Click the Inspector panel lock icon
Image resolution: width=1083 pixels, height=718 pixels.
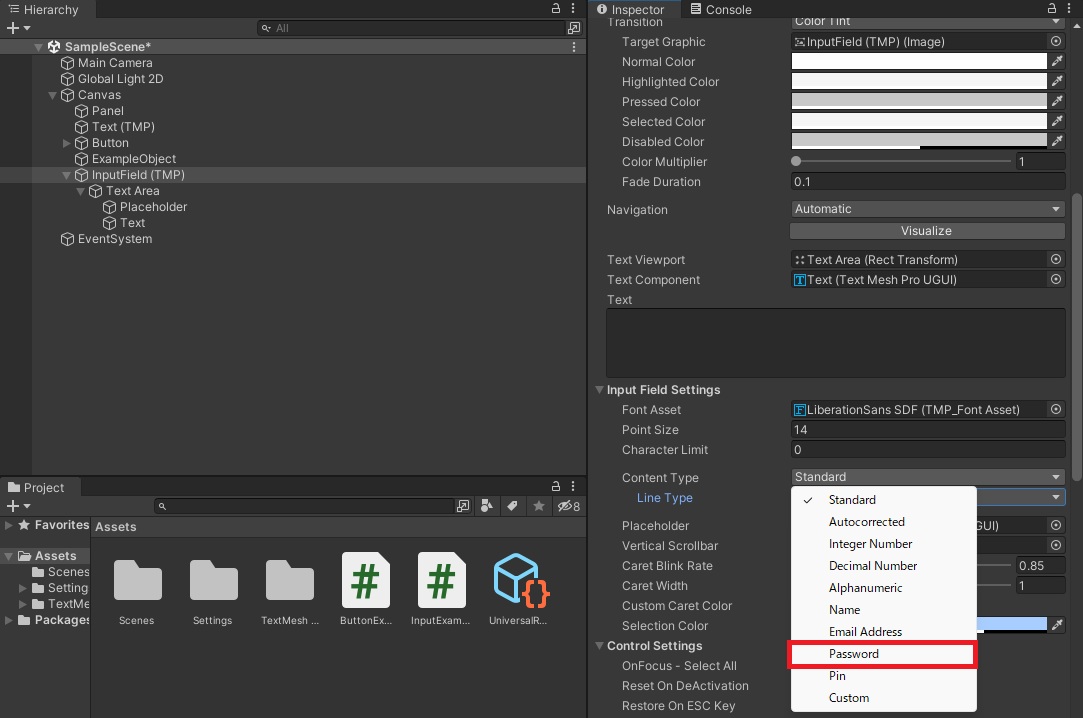[1051, 9]
